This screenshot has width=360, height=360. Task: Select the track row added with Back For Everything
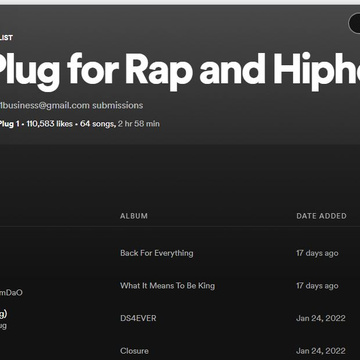click(x=180, y=253)
